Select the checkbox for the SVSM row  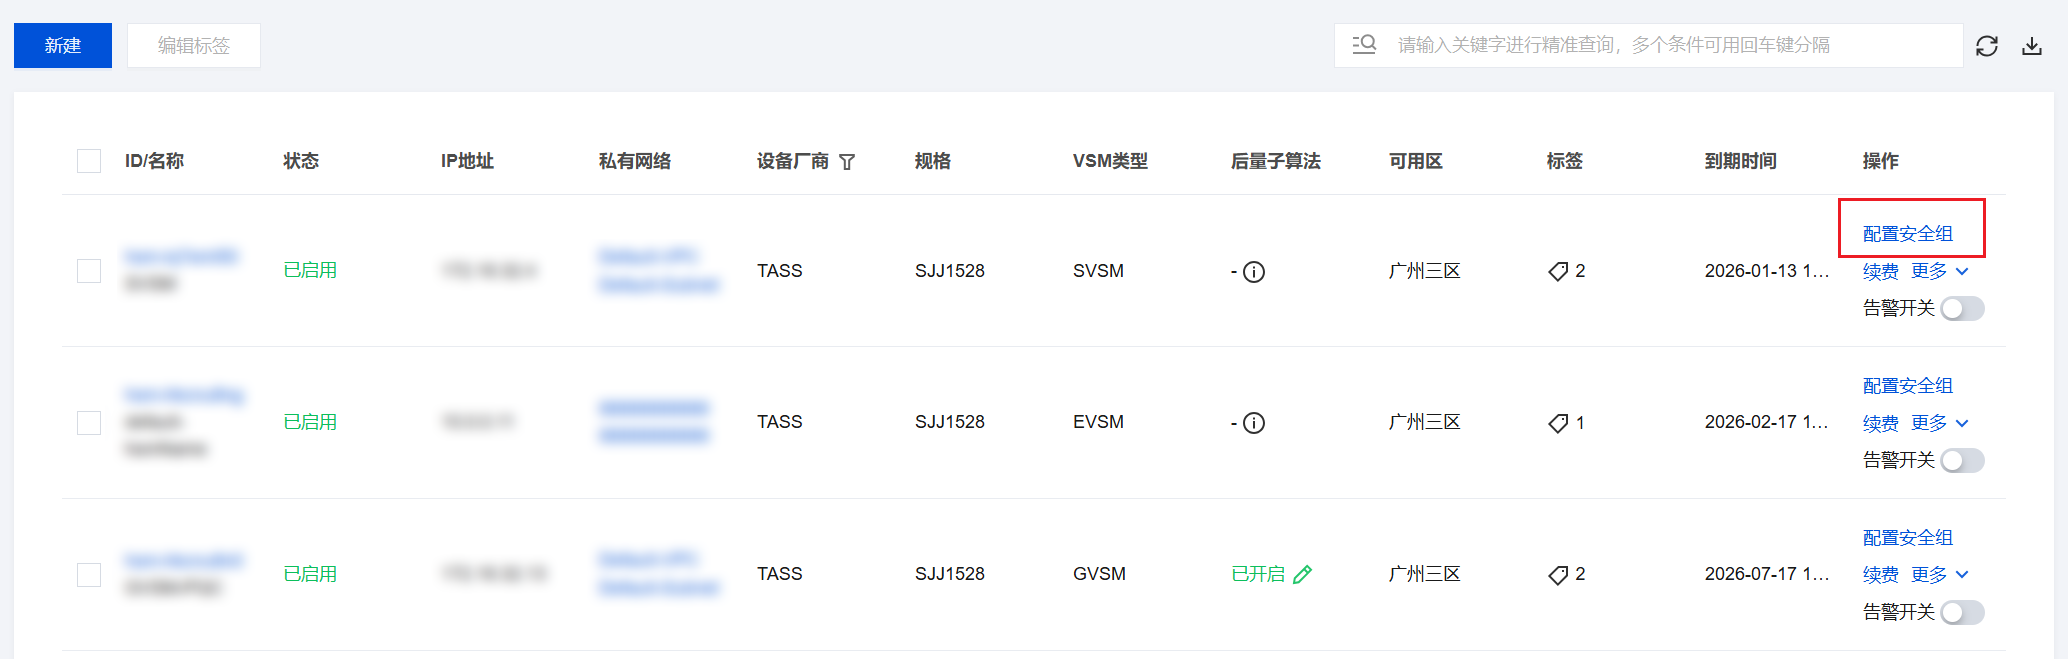coord(89,271)
